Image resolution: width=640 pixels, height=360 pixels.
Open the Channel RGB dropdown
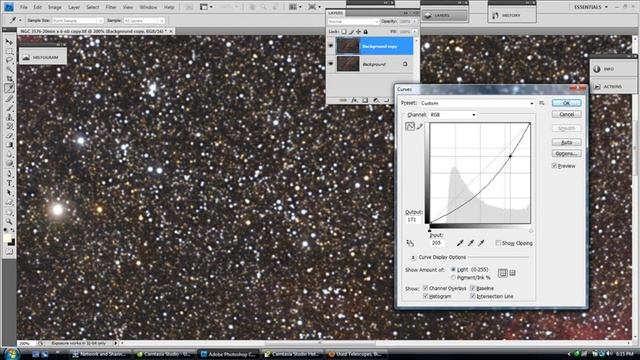453,115
